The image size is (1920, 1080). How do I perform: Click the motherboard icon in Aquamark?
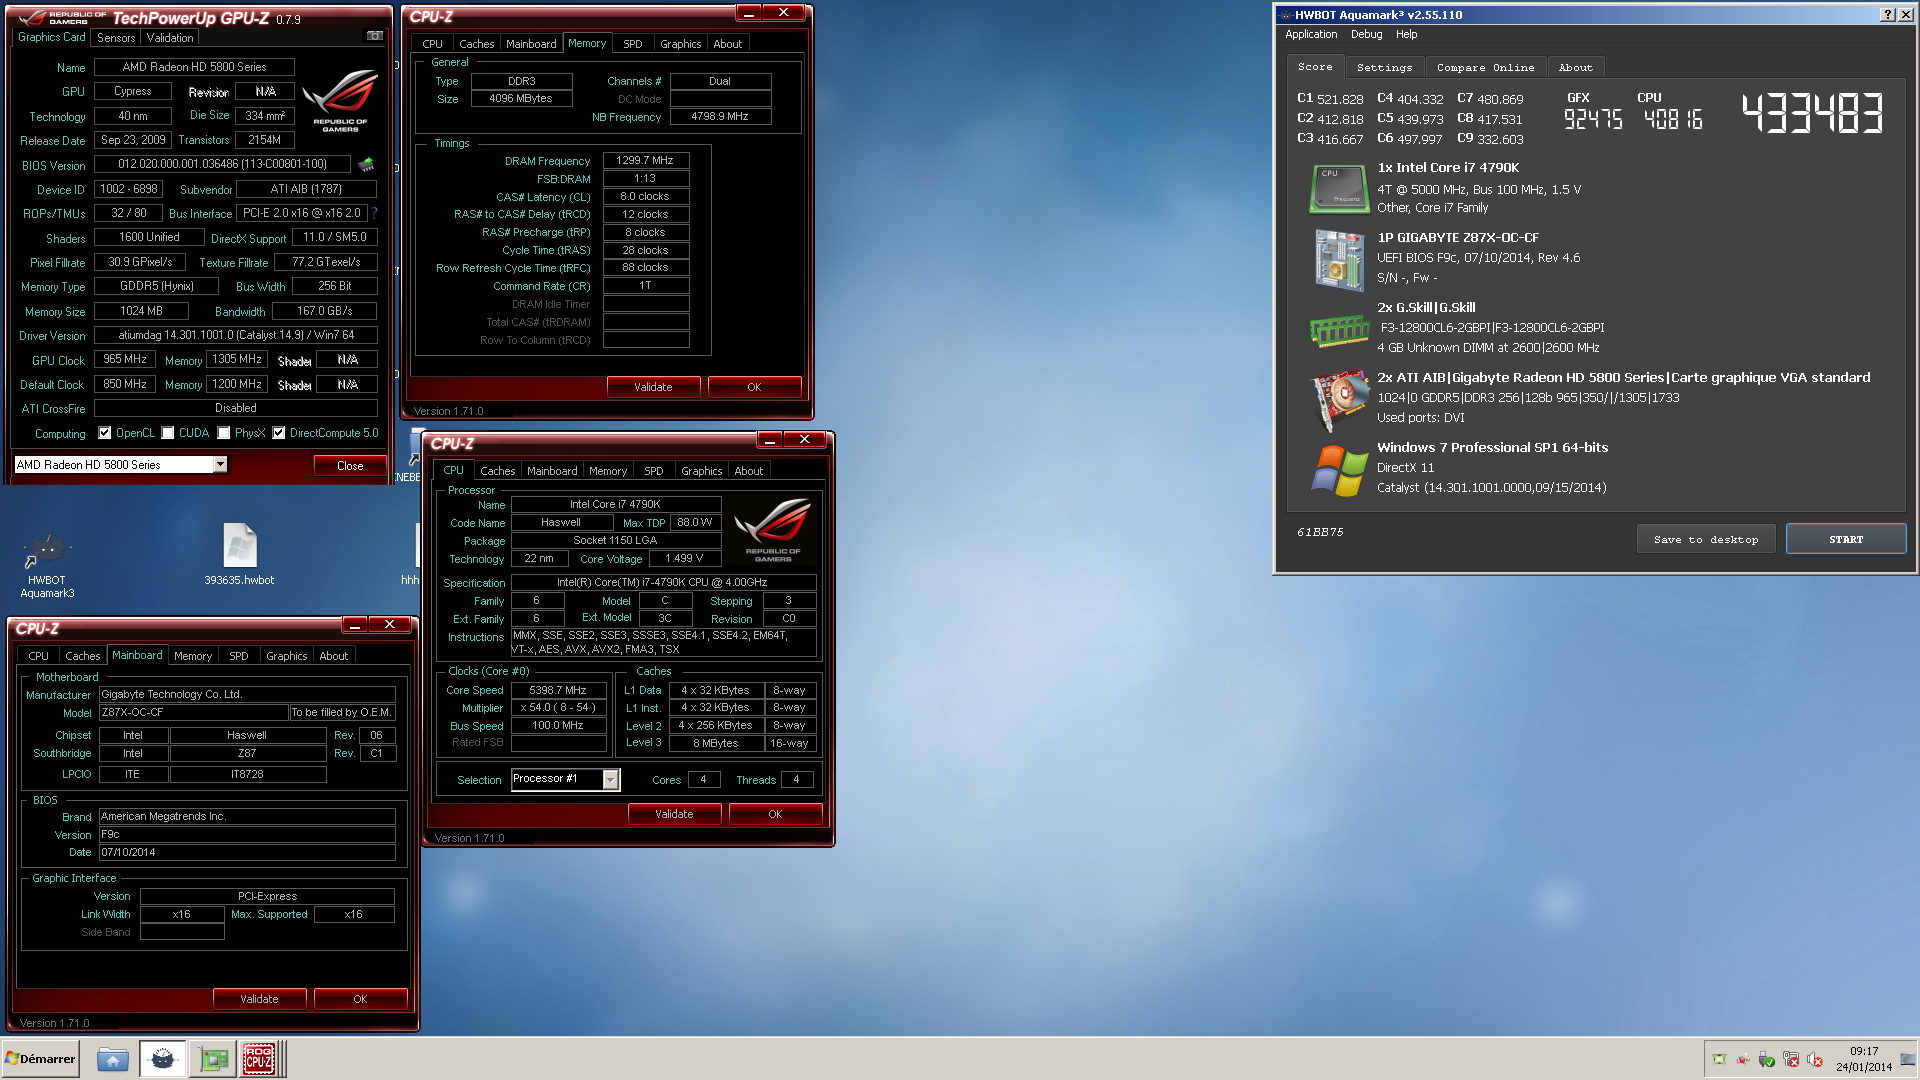1339,259
